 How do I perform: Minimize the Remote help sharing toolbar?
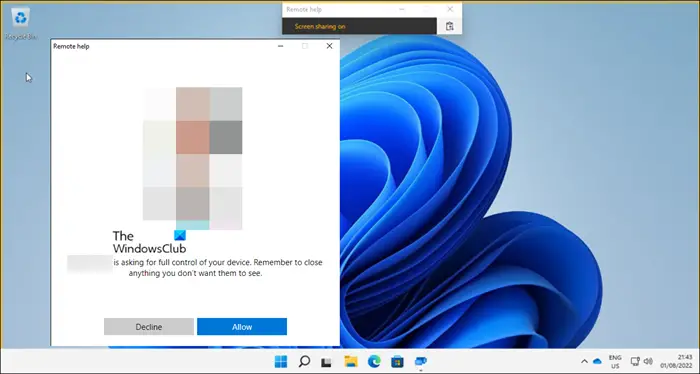(402, 9)
